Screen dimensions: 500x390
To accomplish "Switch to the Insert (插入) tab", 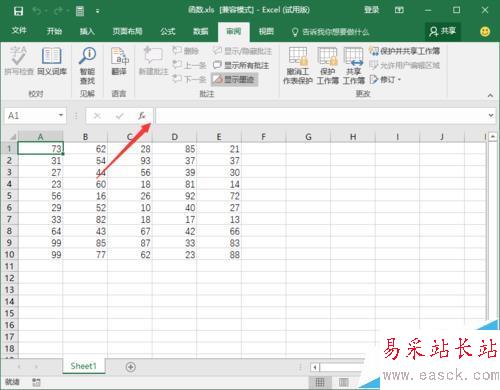I will click(x=87, y=31).
